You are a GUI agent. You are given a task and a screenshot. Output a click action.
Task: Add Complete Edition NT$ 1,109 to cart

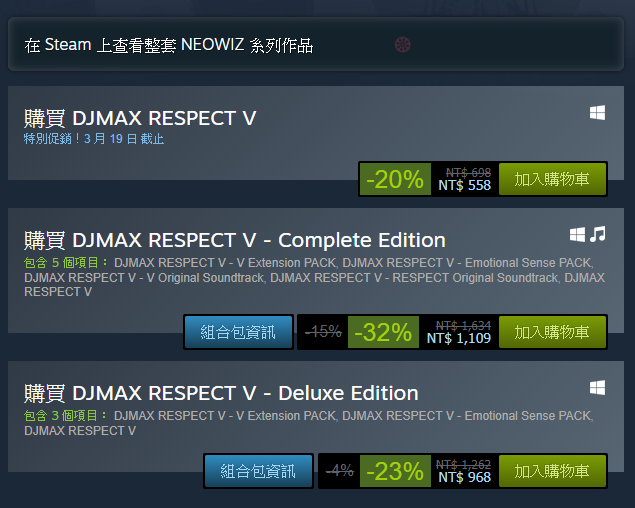click(x=552, y=332)
